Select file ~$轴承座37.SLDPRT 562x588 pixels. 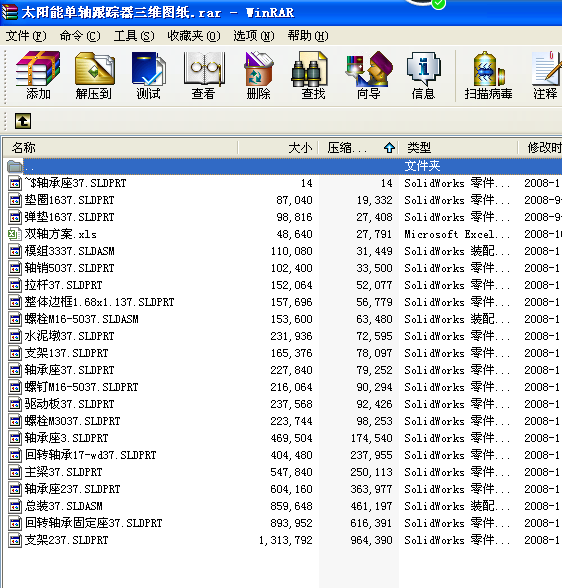point(75,183)
